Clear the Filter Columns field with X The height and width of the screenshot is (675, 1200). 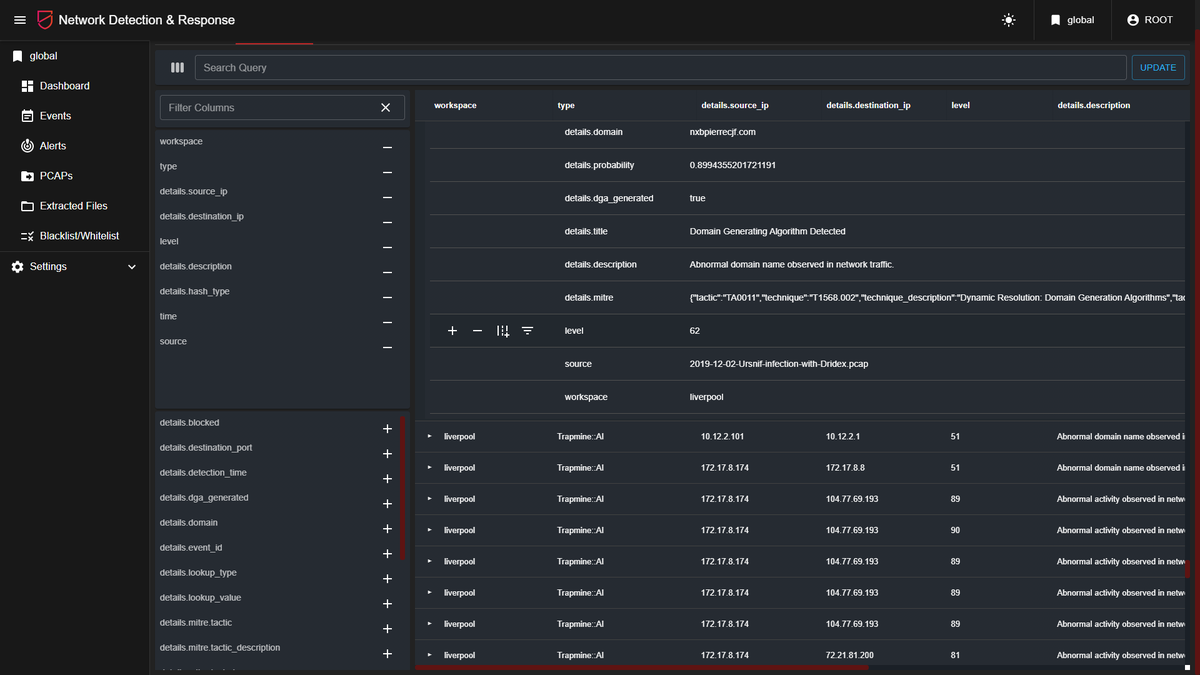click(x=386, y=108)
